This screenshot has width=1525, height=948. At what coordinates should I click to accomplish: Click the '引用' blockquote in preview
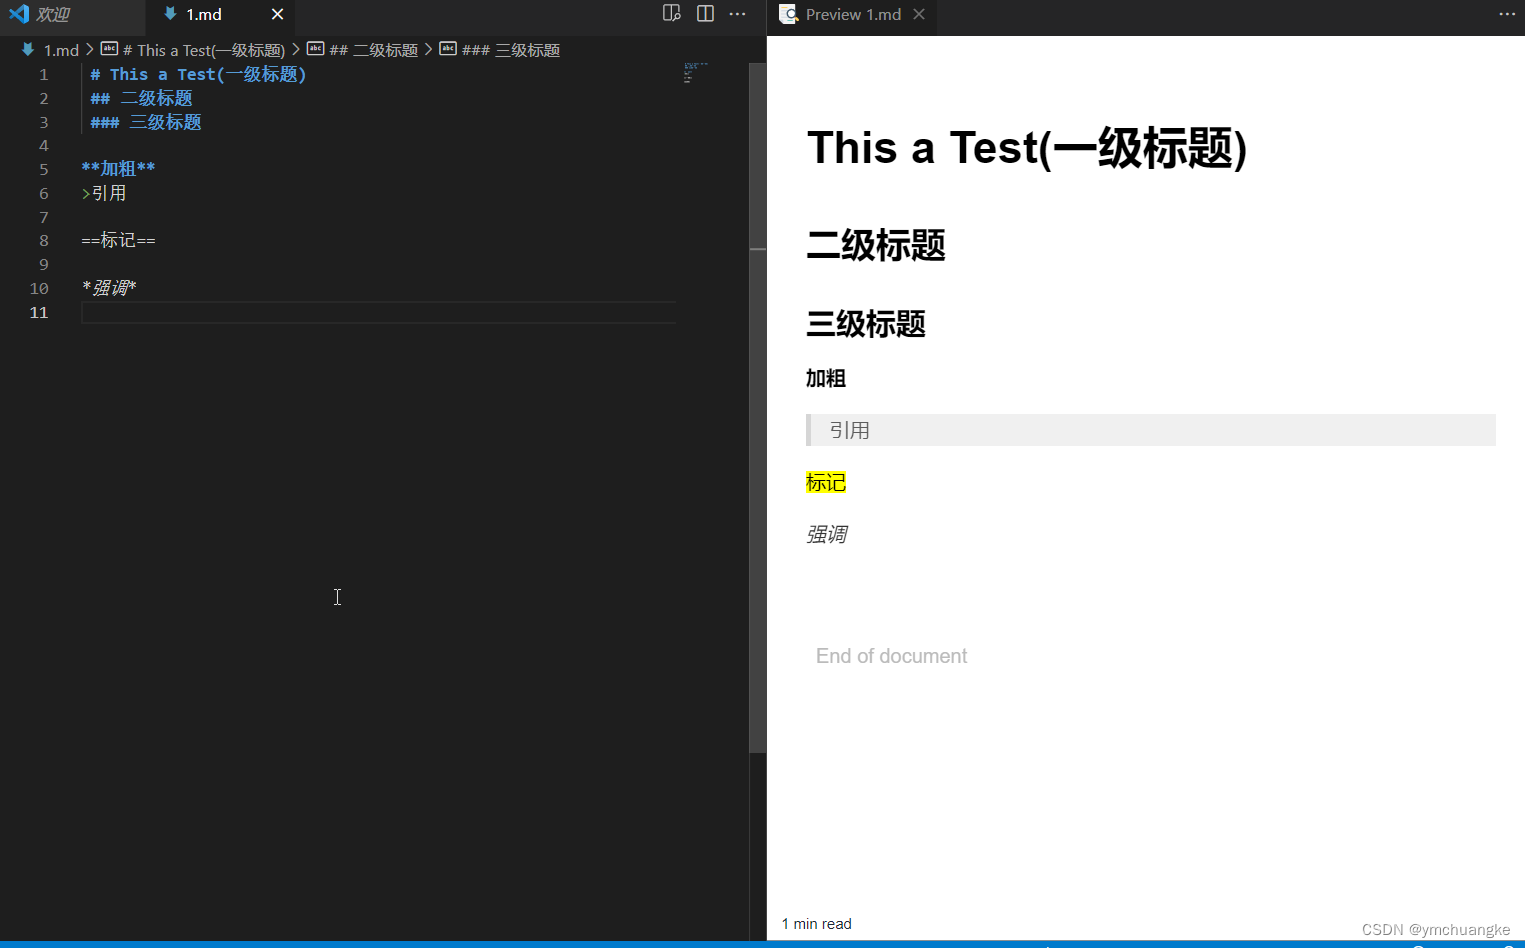click(1151, 430)
